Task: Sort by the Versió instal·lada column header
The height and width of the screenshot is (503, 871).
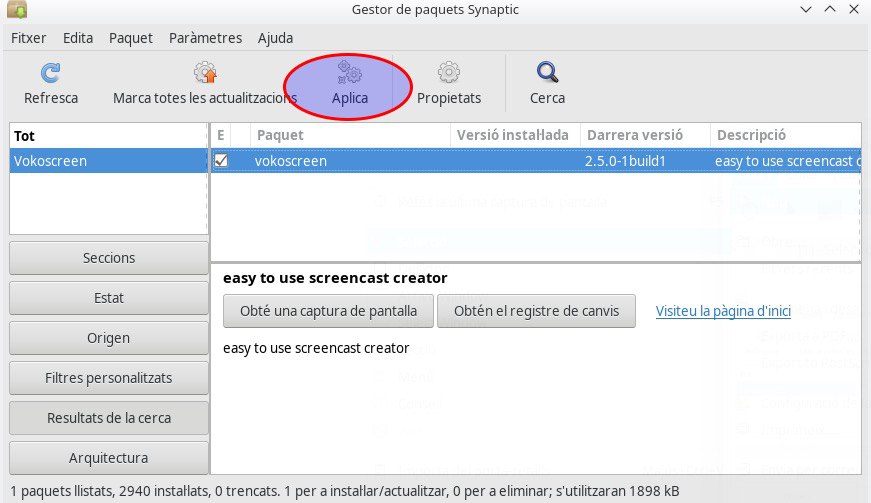Action: pos(515,135)
